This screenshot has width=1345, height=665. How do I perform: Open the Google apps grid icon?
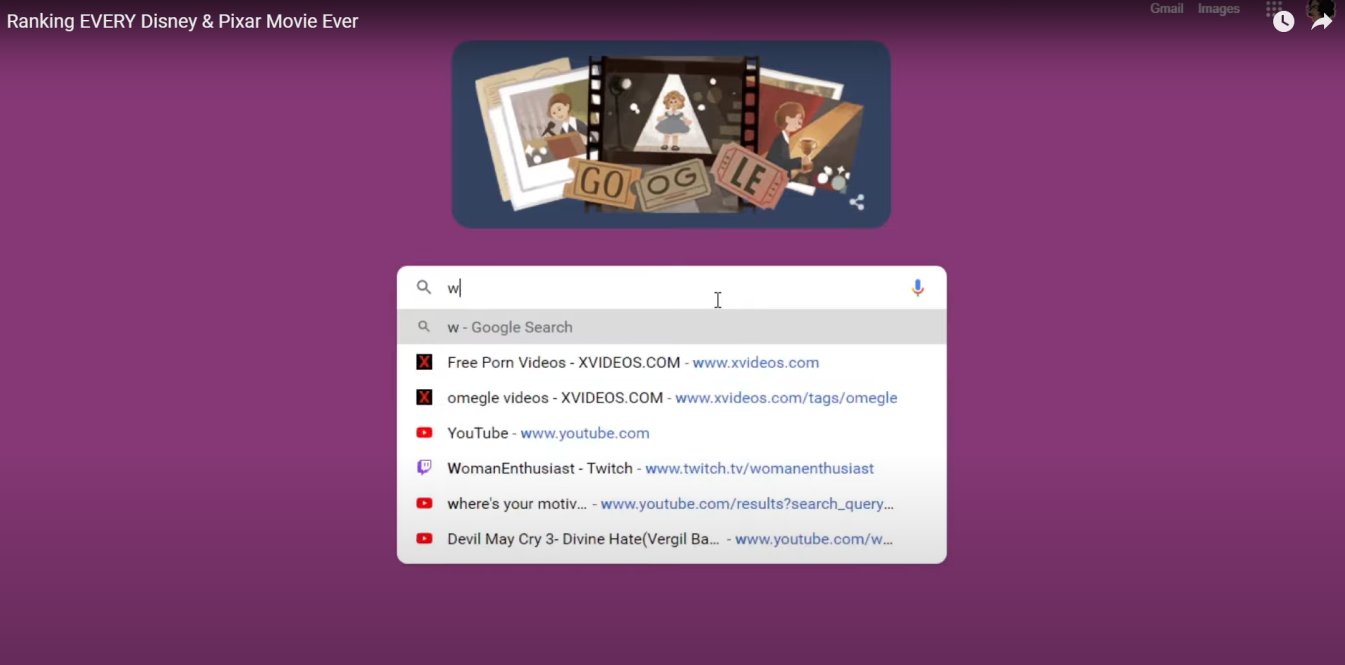(x=1273, y=8)
